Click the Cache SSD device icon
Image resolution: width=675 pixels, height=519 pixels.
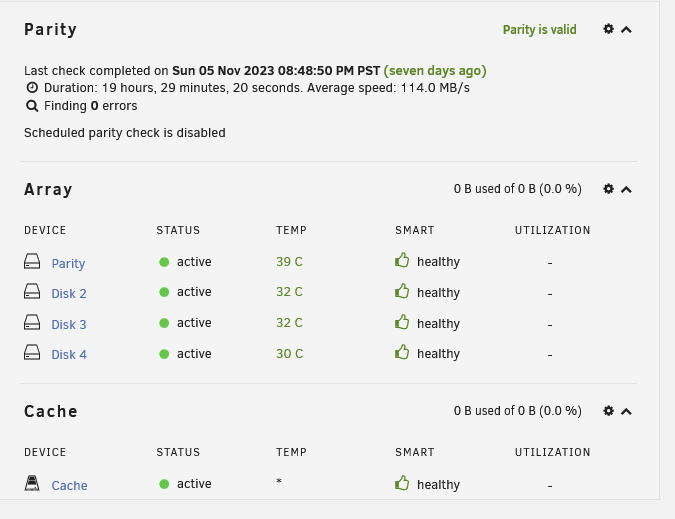32,483
